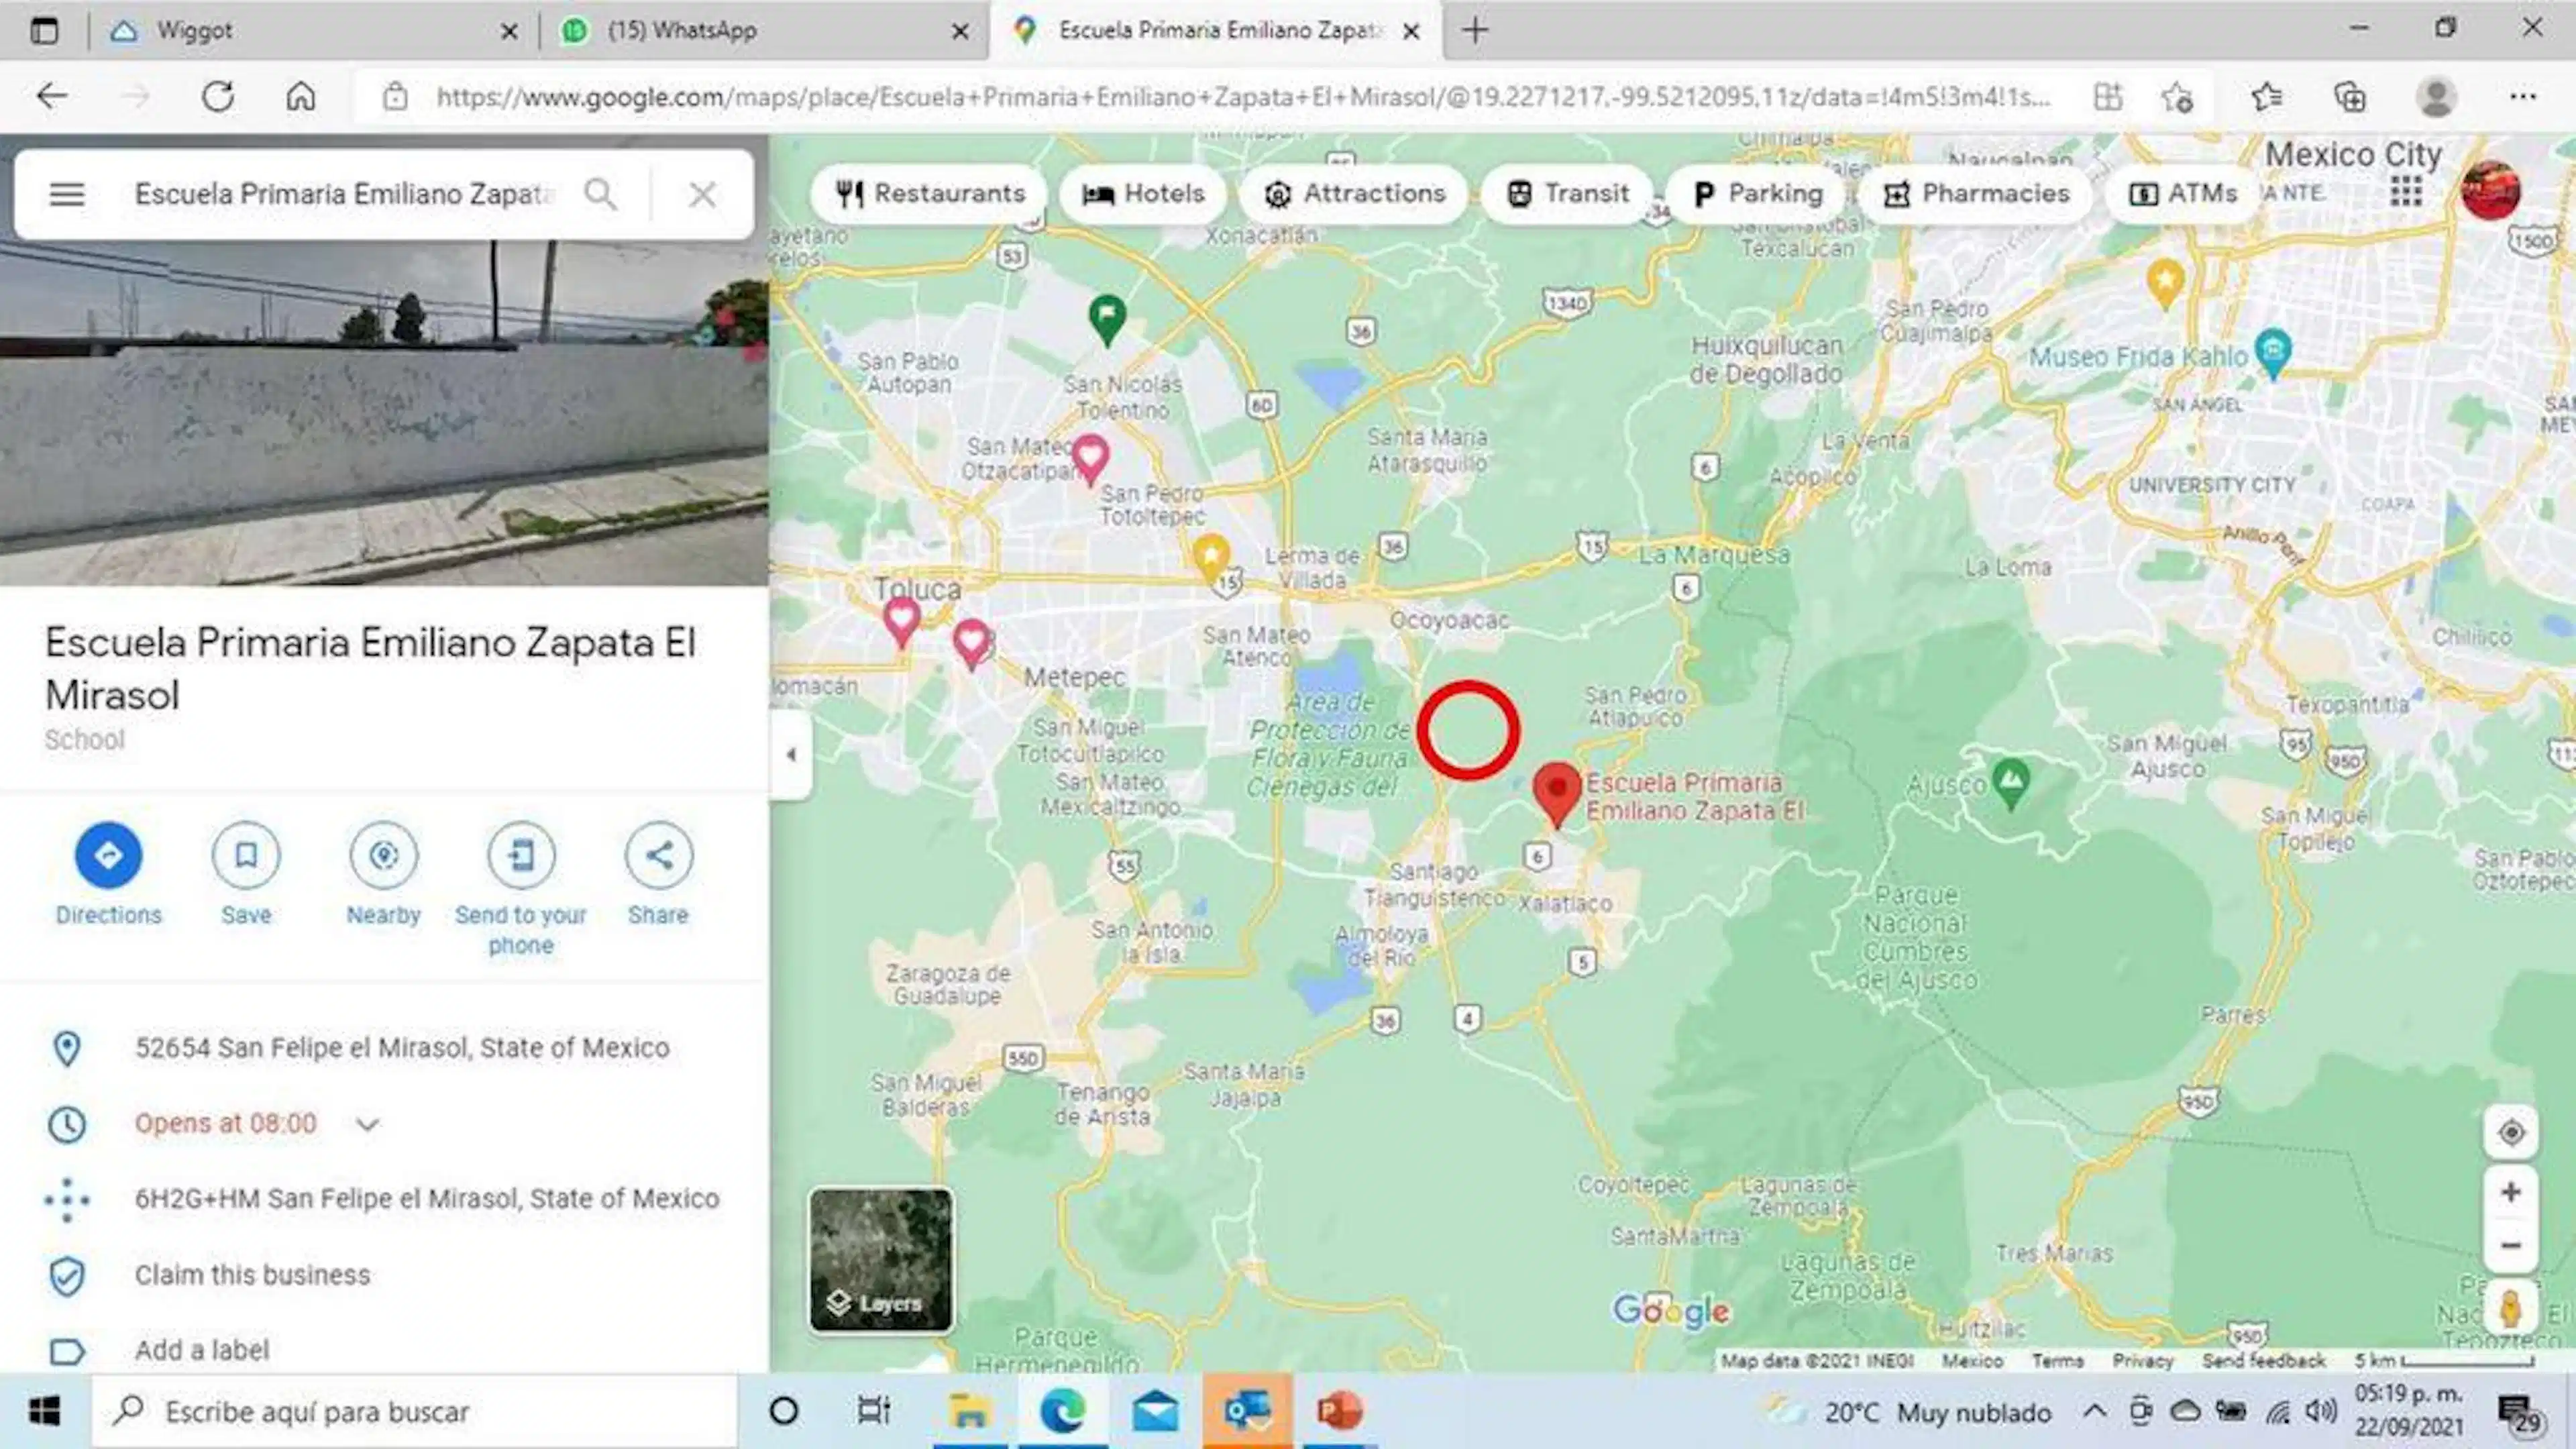Open the Favorites list

[x=2266, y=97]
